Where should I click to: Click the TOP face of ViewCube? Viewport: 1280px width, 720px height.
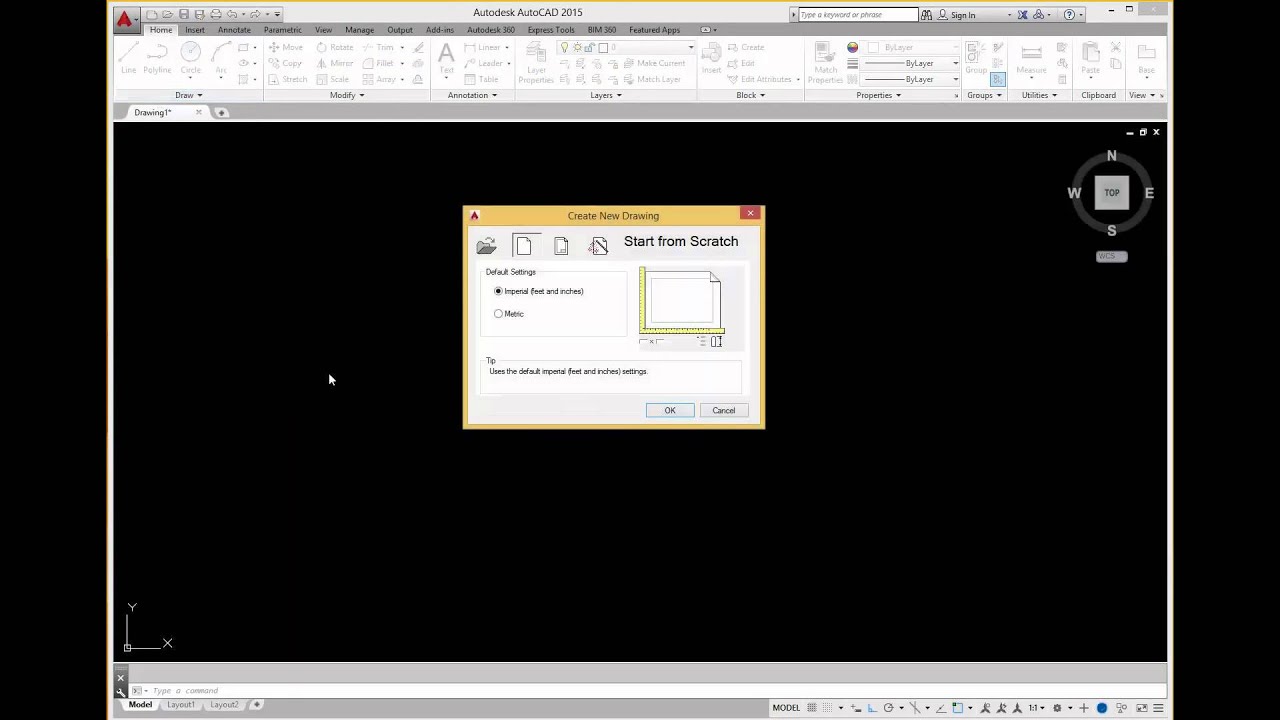[1112, 193]
